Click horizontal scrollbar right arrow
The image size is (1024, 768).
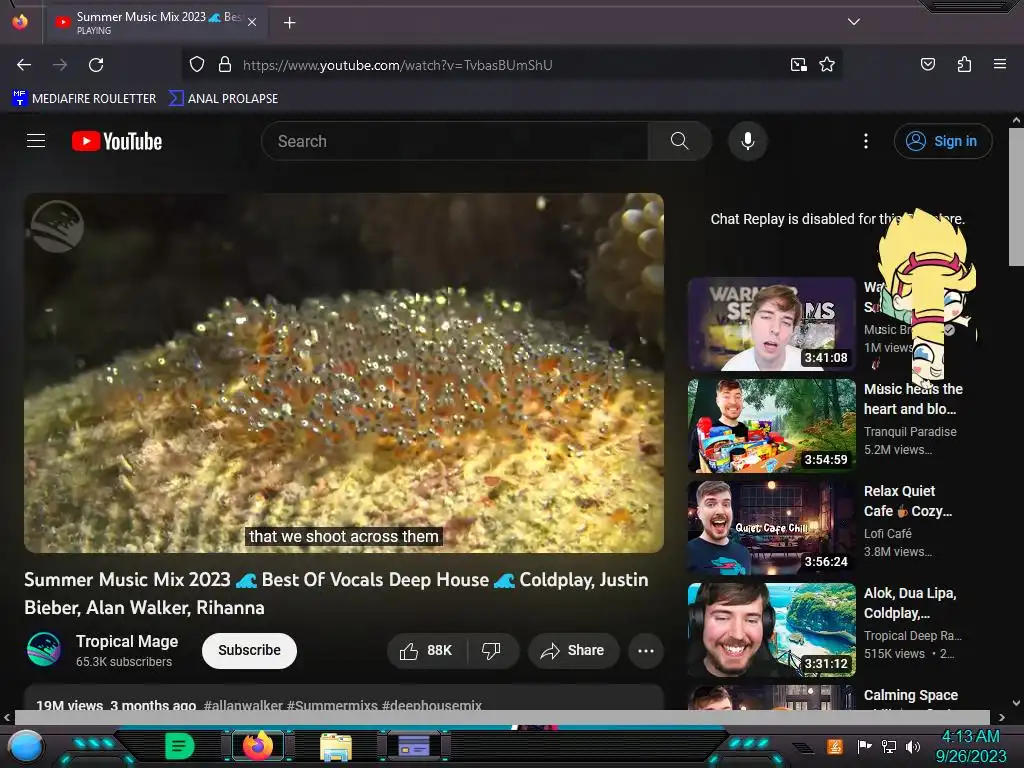1001,718
